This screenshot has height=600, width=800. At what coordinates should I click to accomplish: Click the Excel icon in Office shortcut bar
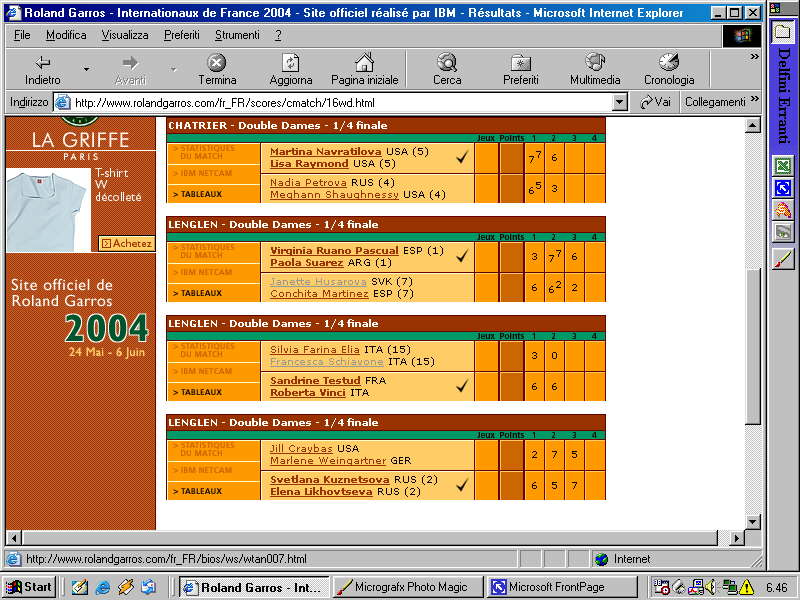pos(783,166)
